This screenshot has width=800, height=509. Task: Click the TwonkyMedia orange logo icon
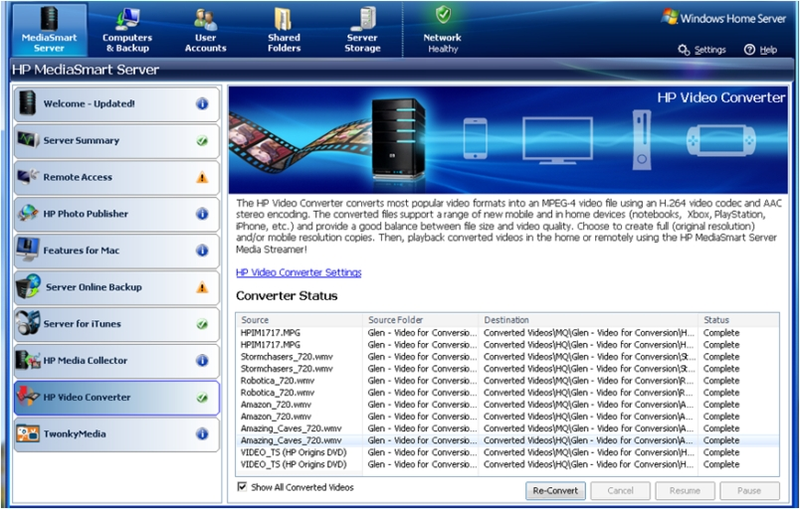pyautogui.click(x=28, y=434)
